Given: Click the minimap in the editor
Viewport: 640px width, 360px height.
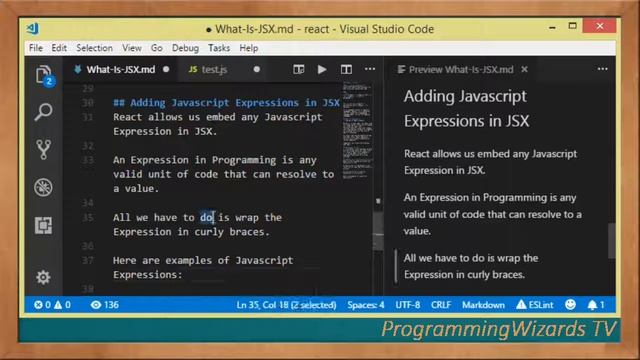Looking at the screenshot, I should point(357,131).
